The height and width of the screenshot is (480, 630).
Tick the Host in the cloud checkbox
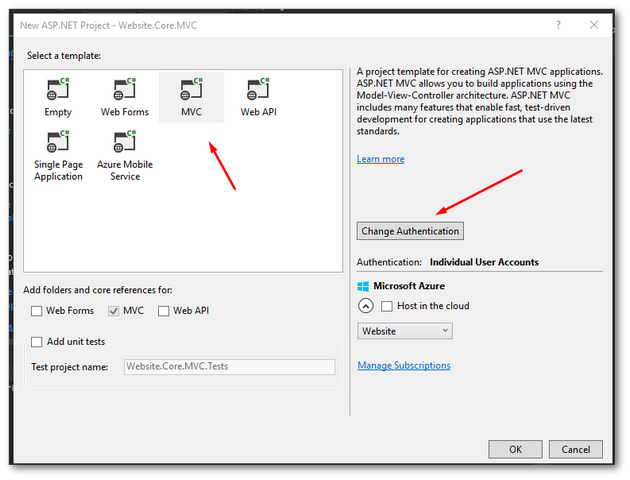click(387, 306)
